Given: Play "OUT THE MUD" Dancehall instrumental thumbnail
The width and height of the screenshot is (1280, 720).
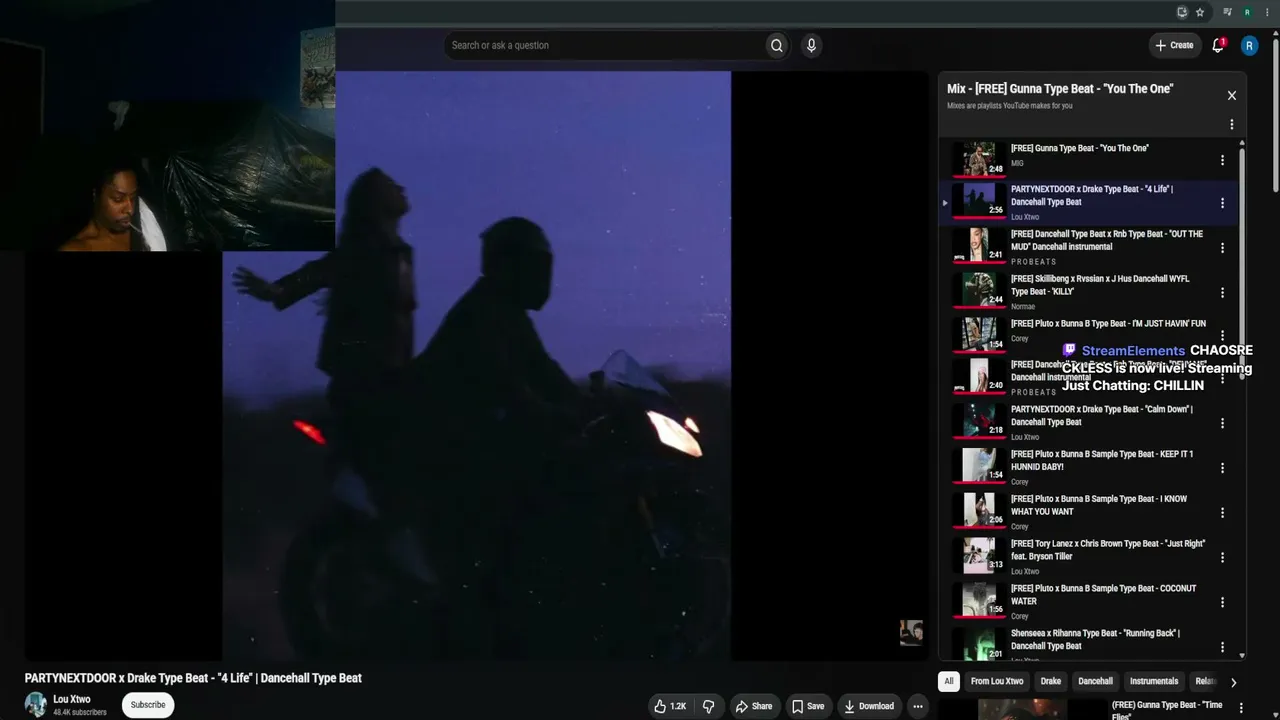Looking at the screenshot, I should click(978, 246).
